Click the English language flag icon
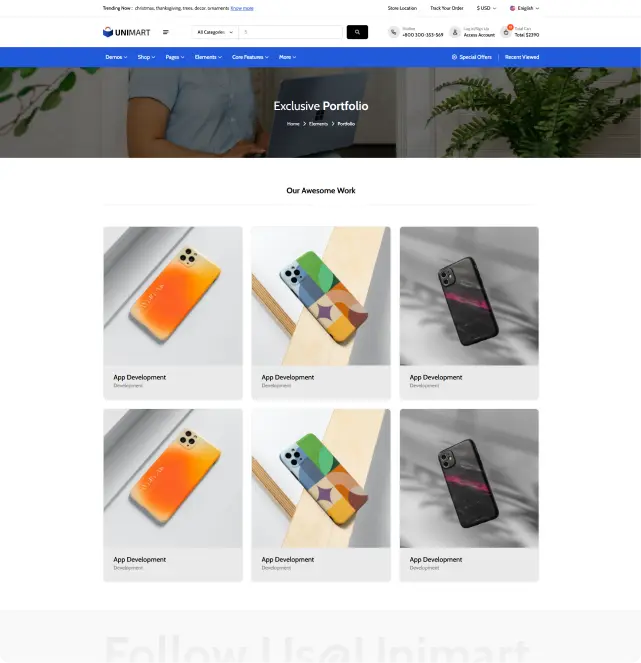The height and width of the screenshot is (663, 641). (x=512, y=8)
